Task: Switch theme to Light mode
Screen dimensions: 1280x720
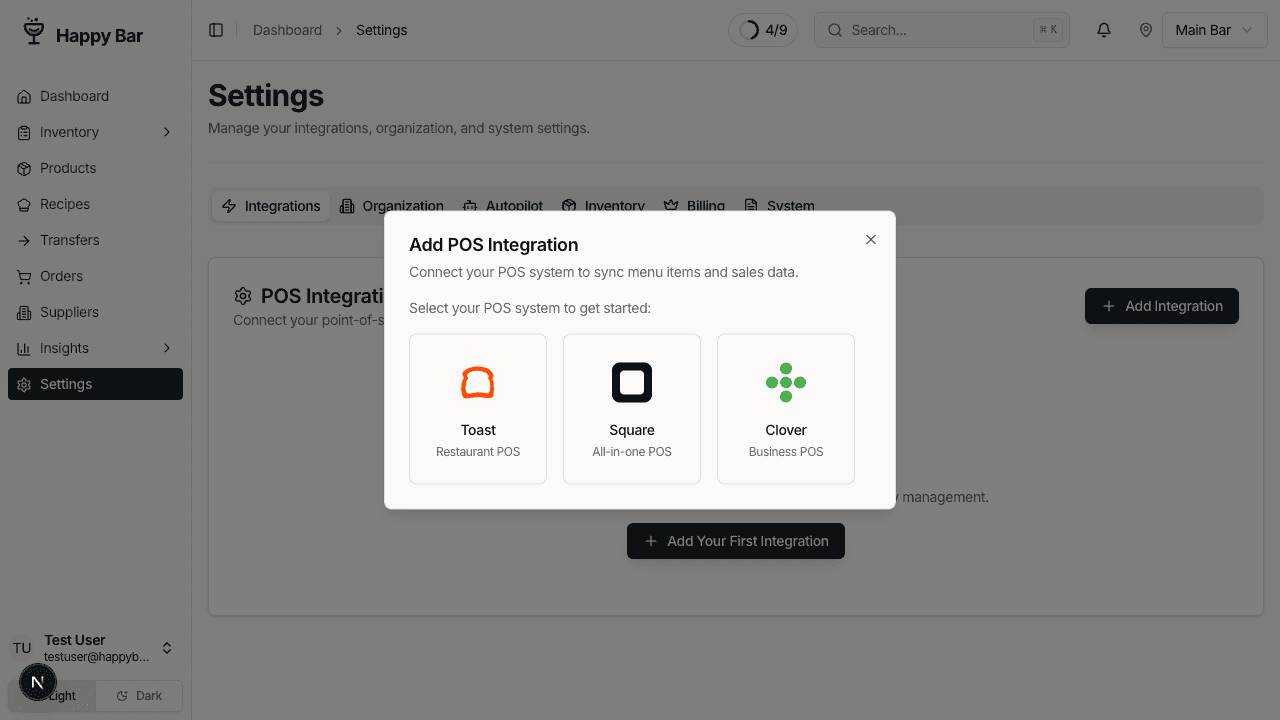Action: point(62,697)
